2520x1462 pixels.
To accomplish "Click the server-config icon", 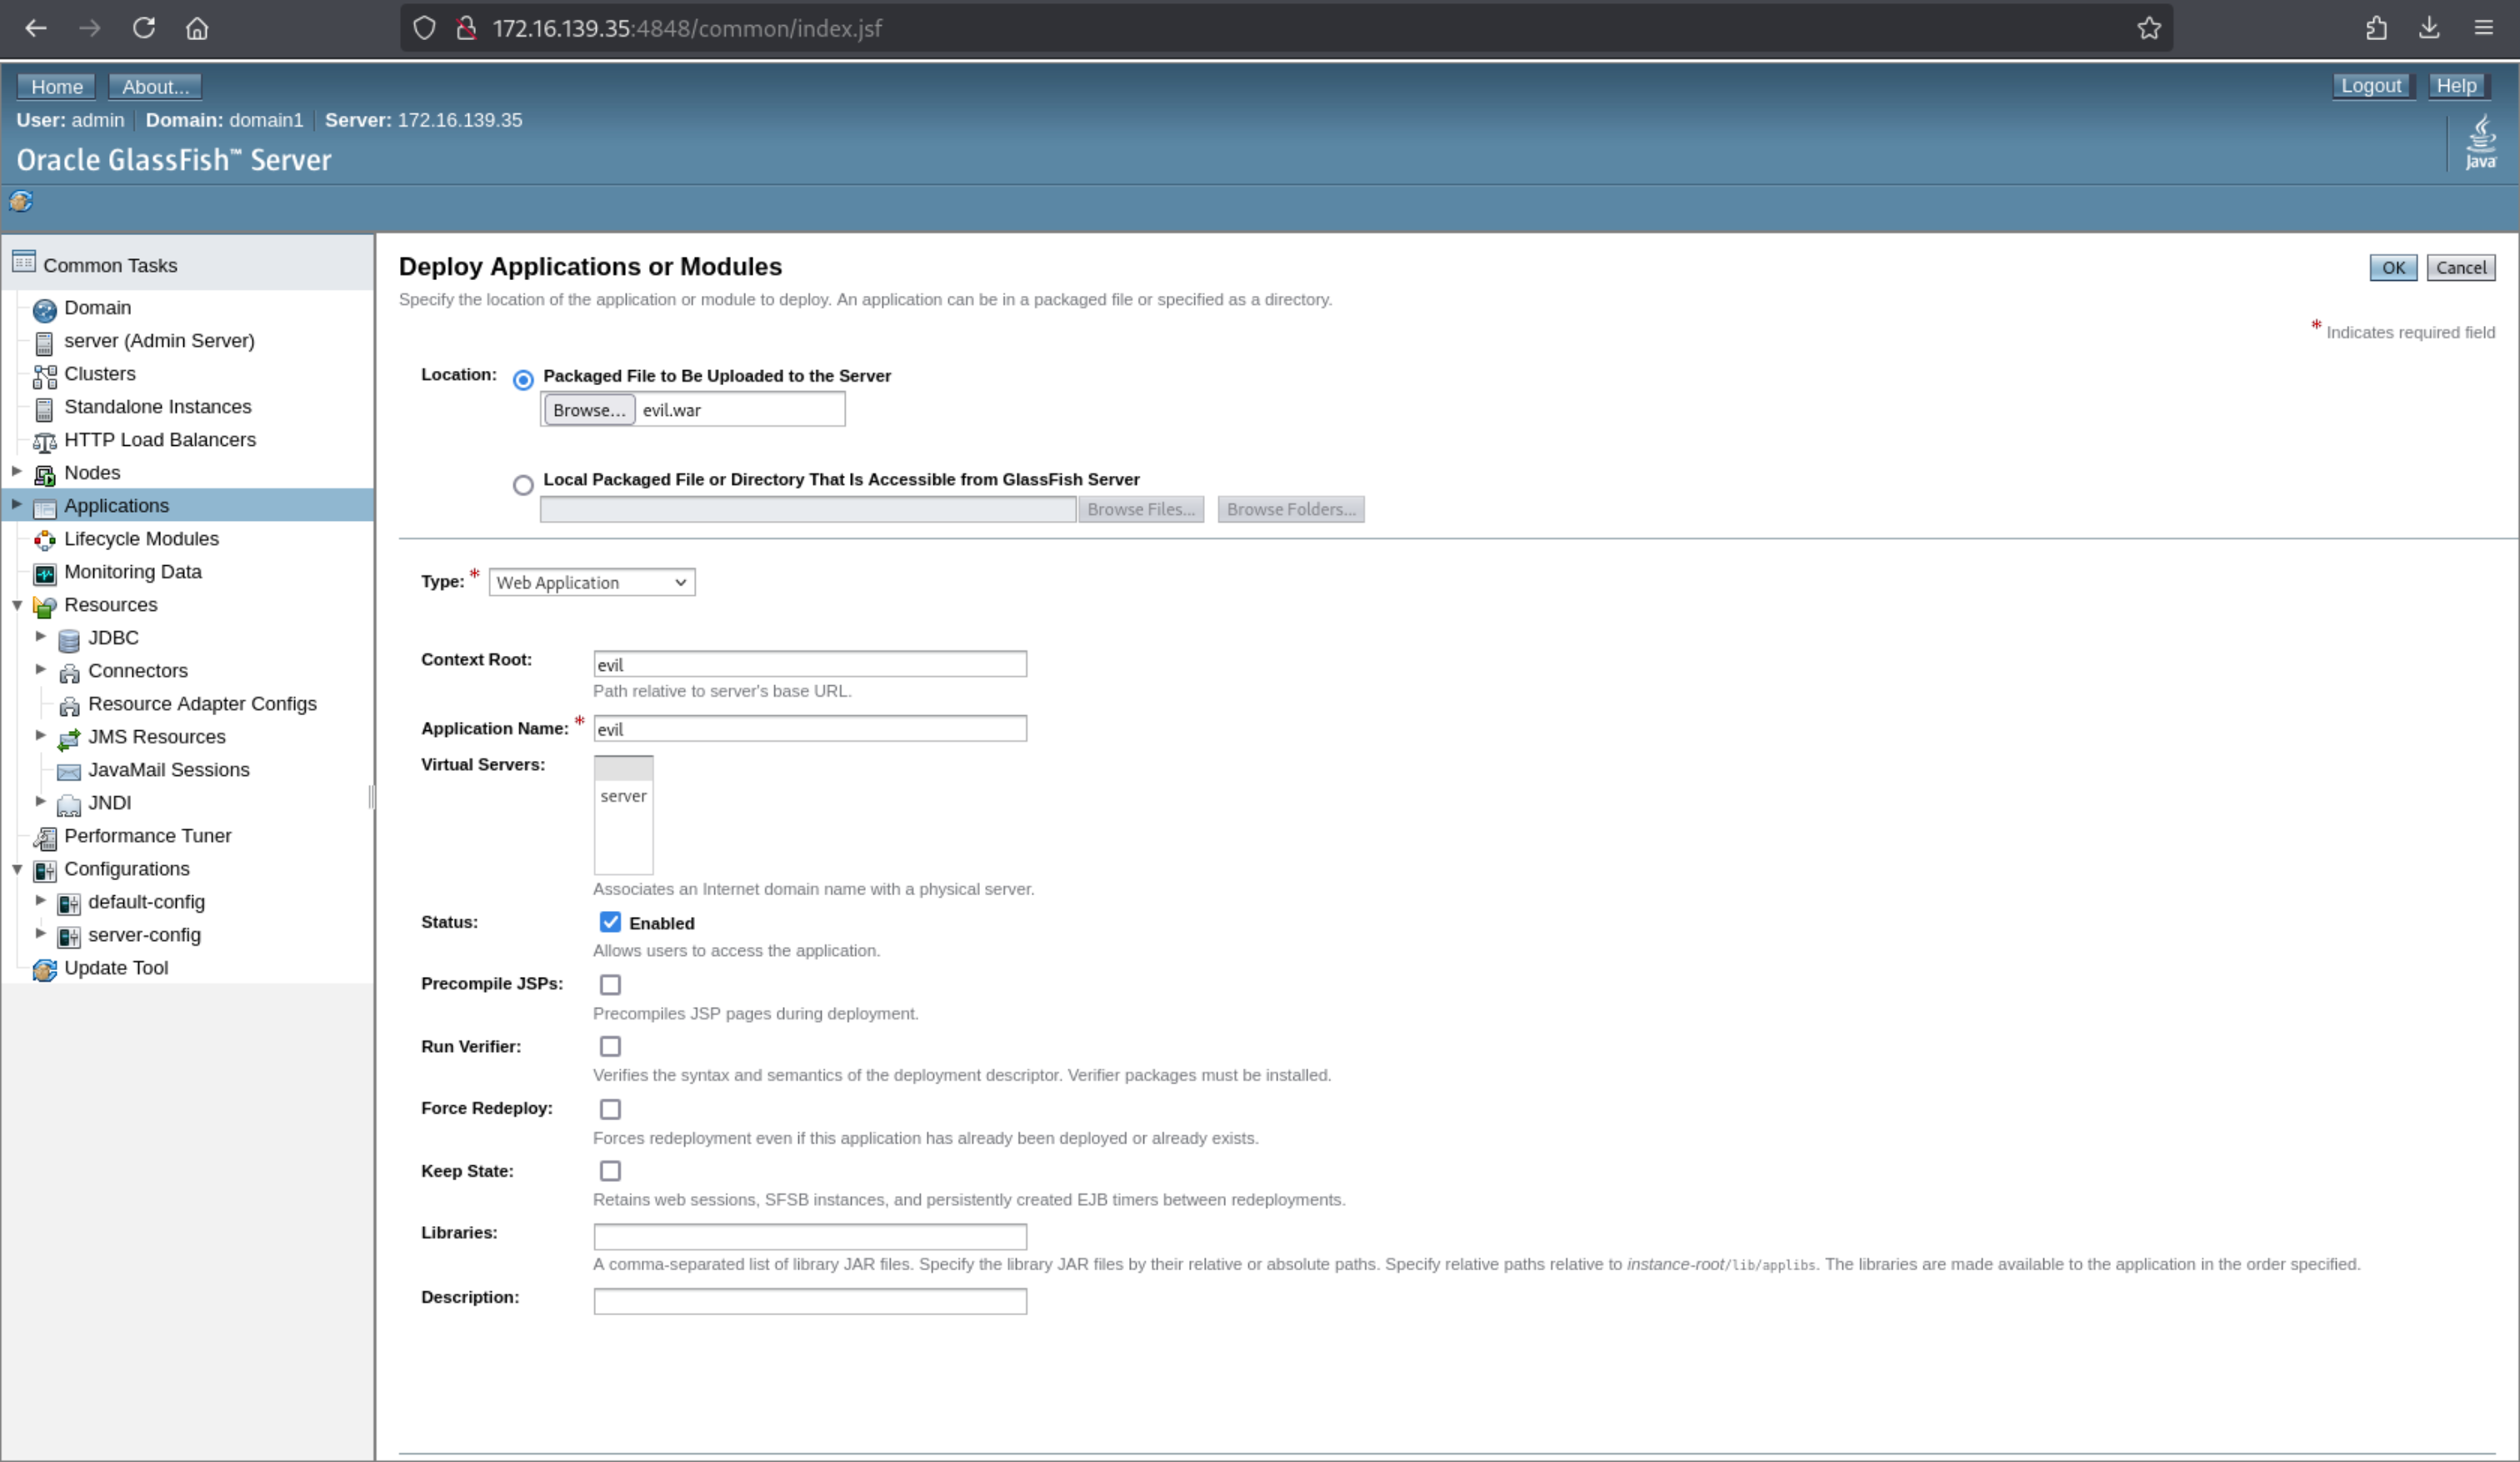I will coord(68,937).
